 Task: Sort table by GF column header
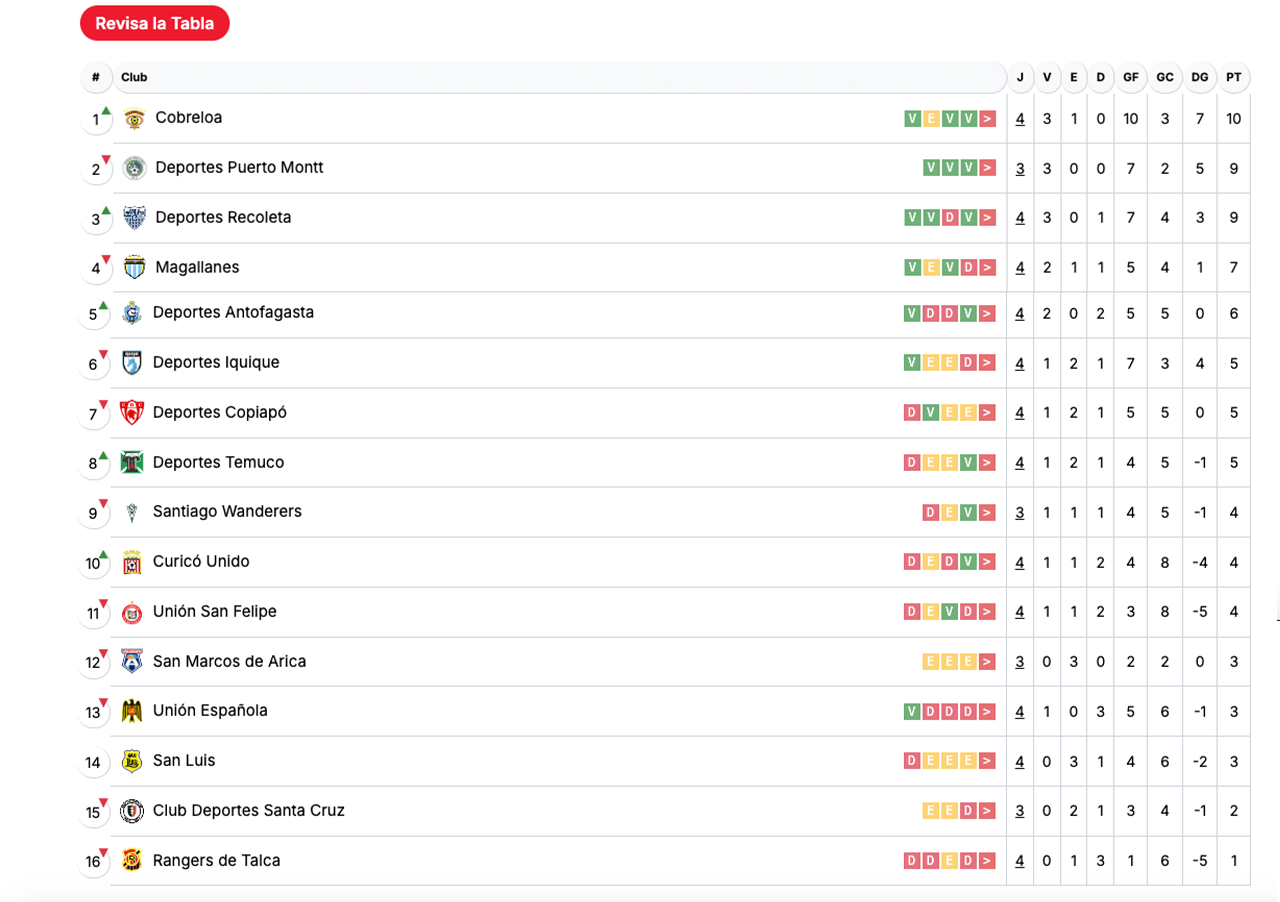click(x=1130, y=77)
